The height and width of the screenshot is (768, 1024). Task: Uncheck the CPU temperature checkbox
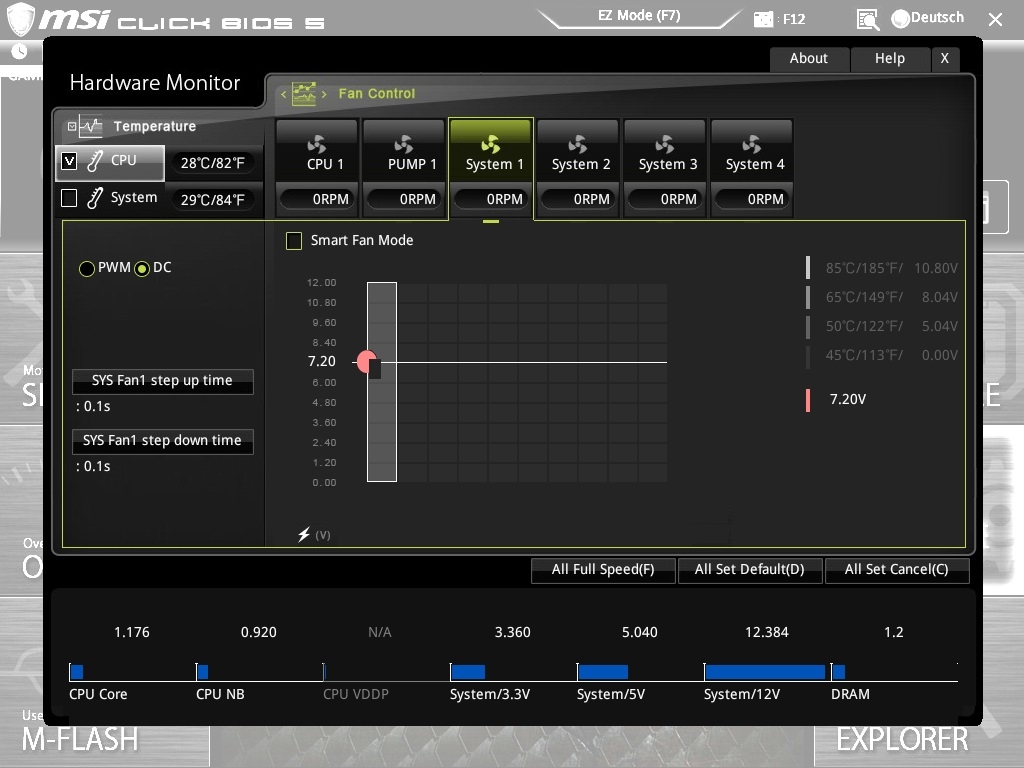pyautogui.click(x=69, y=160)
